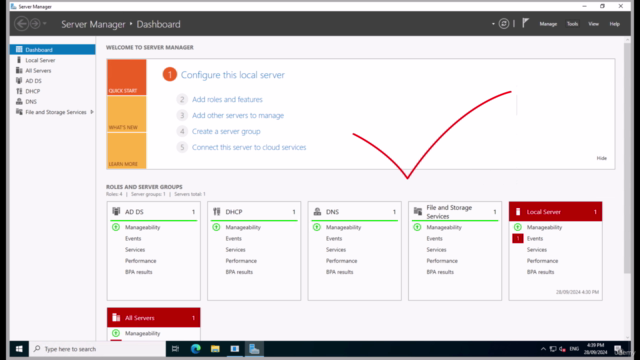
Task: Click Local Server red Events alert badge
Action: click(518, 238)
